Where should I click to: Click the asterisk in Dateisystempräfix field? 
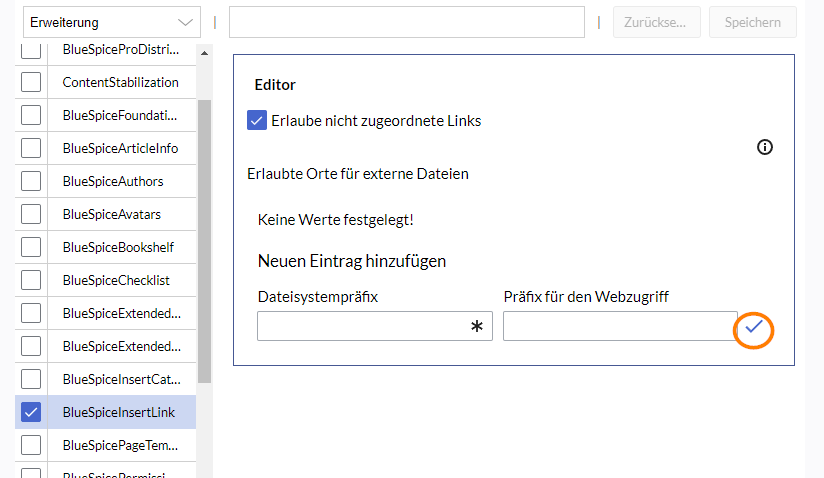click(477, 327)
